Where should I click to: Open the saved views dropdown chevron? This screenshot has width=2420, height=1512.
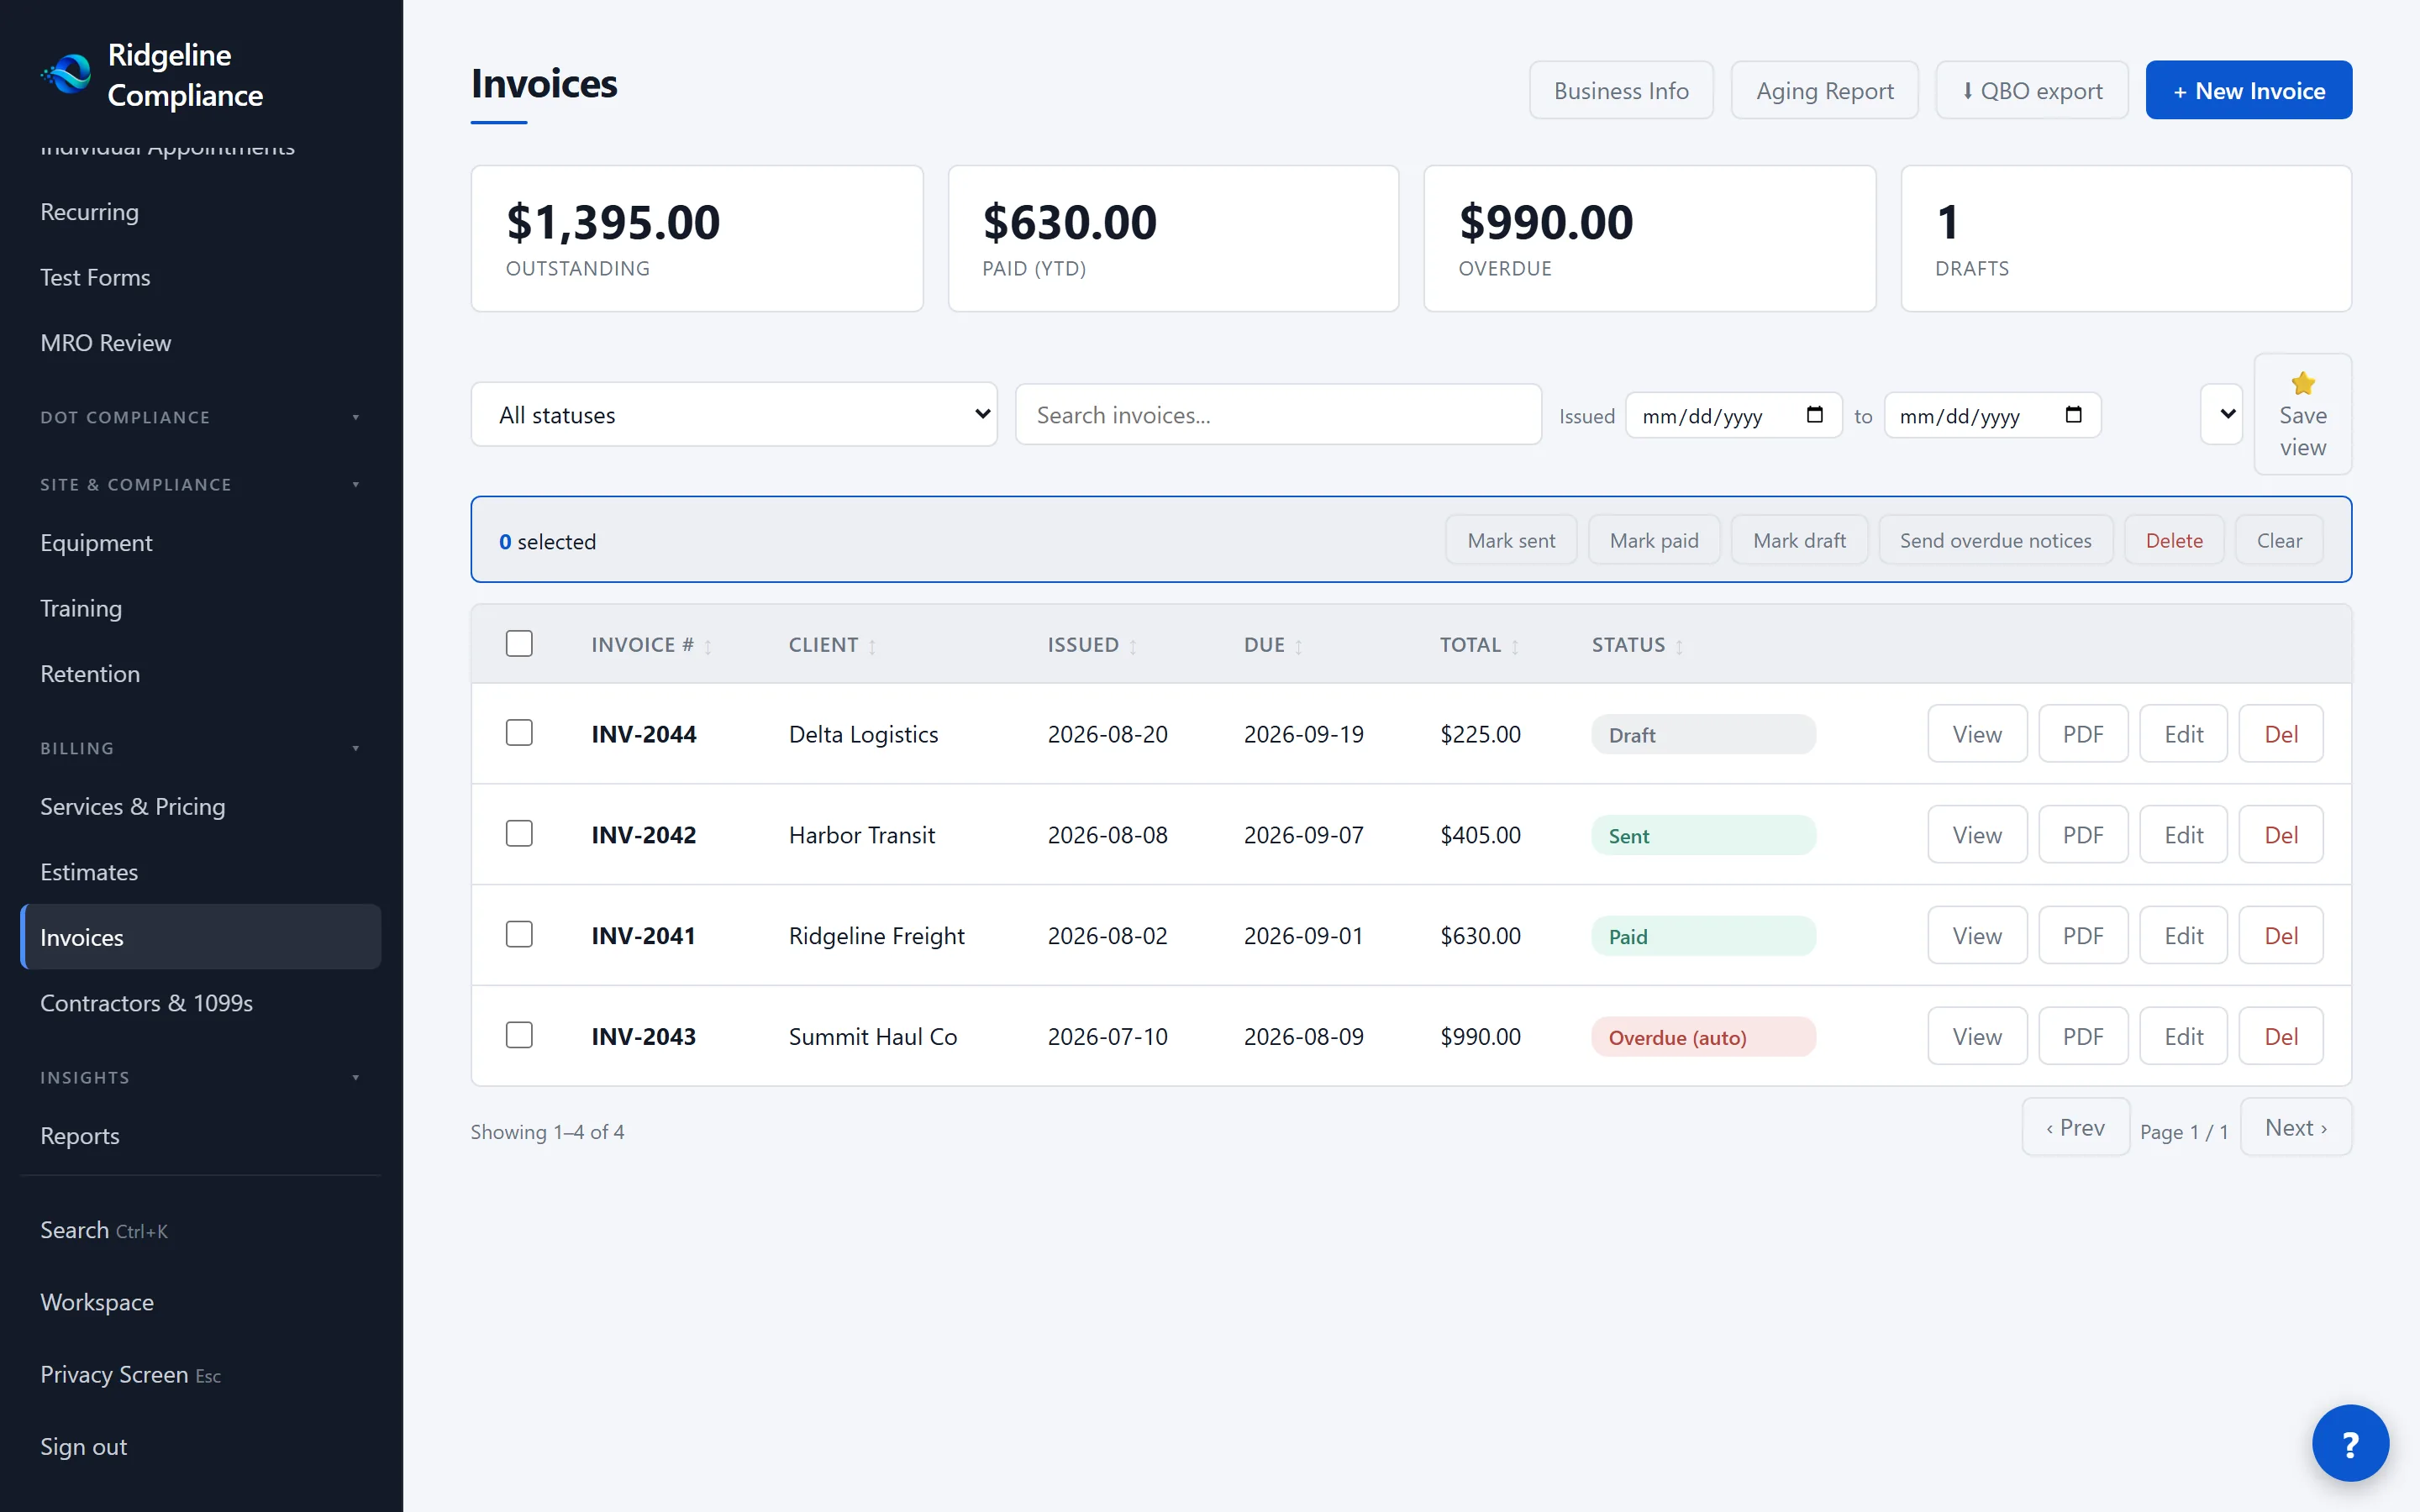click(2221, 414)
